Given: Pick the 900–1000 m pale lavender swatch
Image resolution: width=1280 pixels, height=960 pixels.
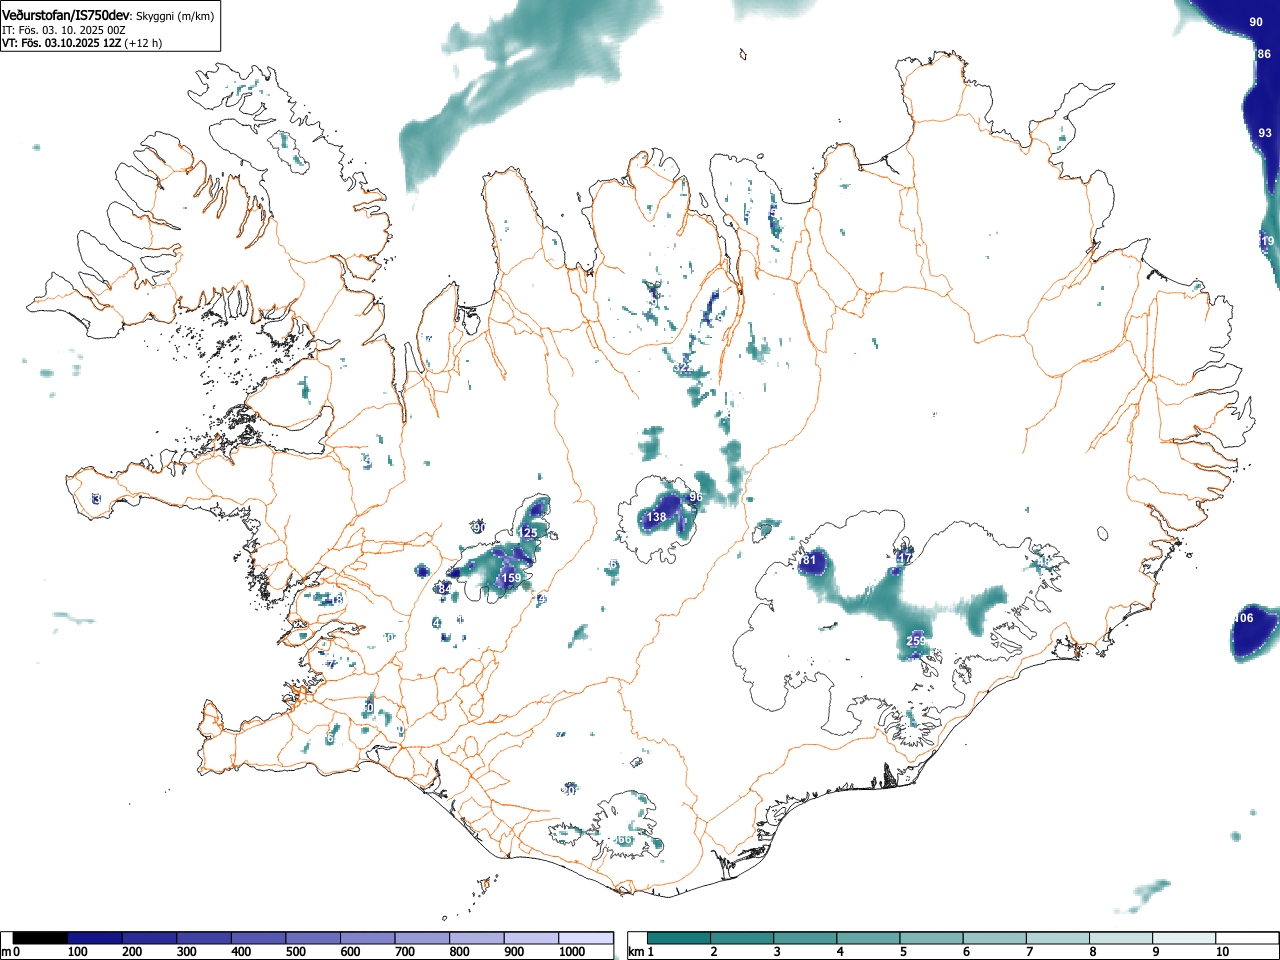Looking at the screenshot, I should 532,938.
